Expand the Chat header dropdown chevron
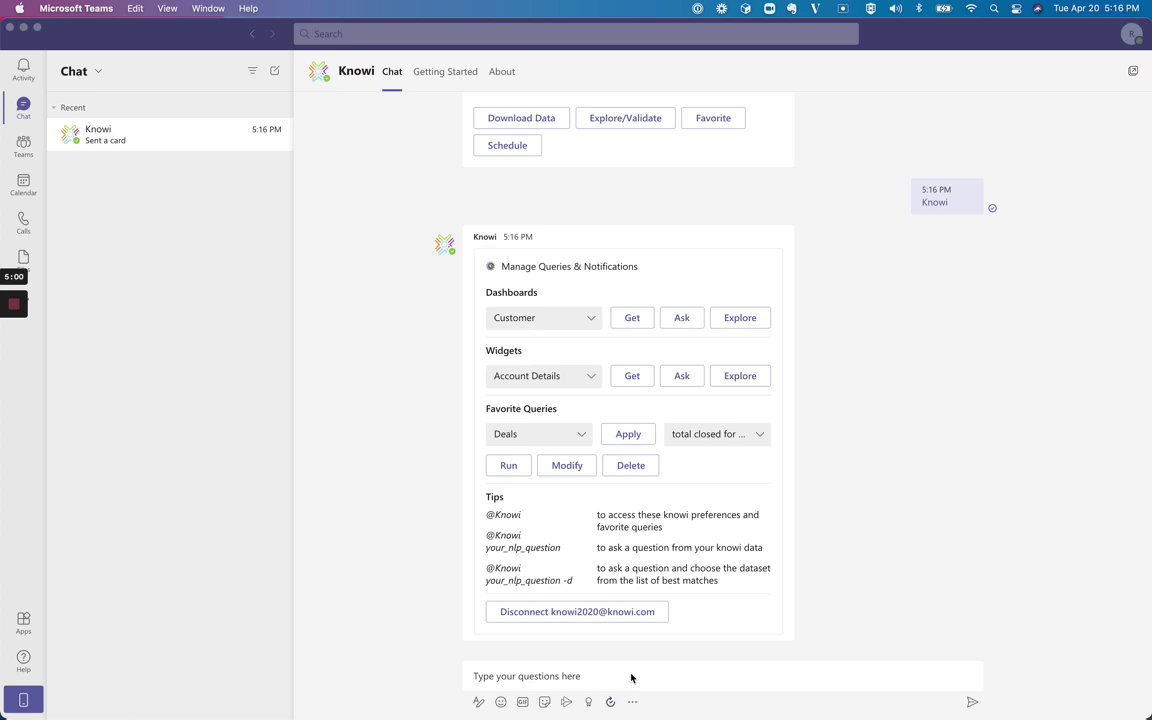The image size is (1152, 720). click(98, 71)
